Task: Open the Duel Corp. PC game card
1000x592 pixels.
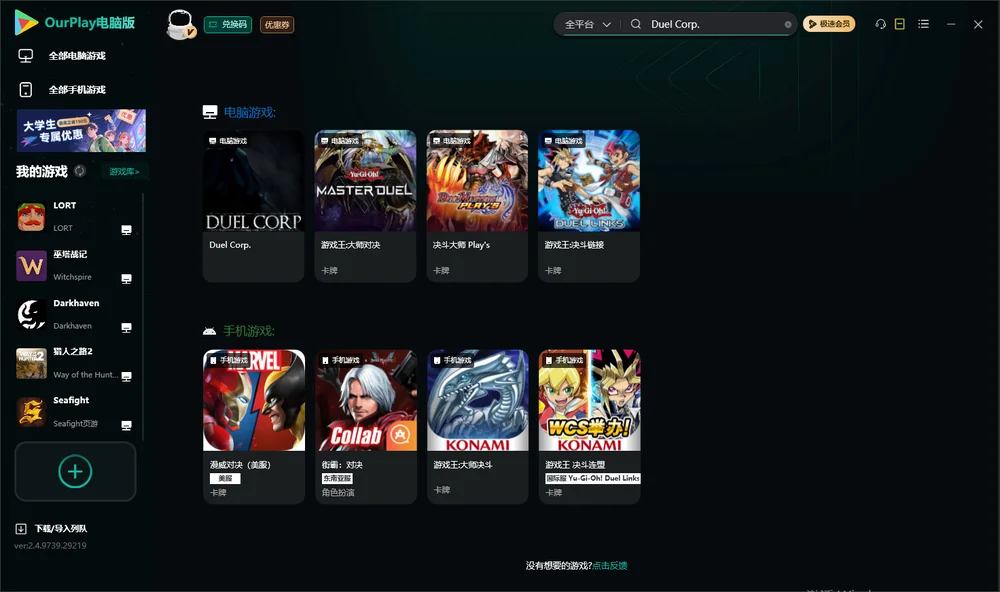Action: tap(253, 205)
